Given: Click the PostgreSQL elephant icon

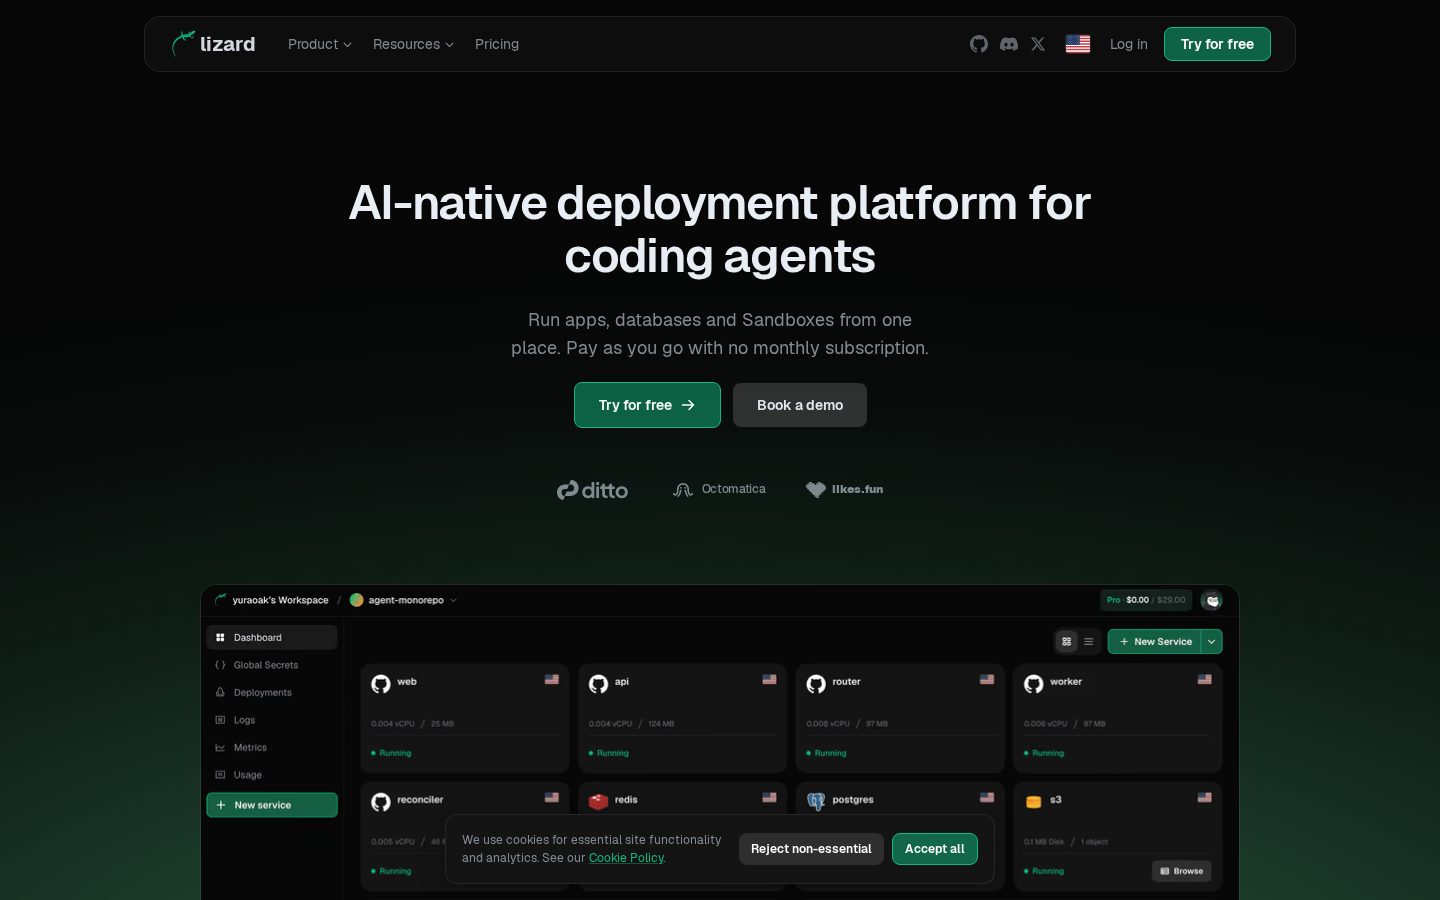Looking at the screenshot, I should point(816,802).
